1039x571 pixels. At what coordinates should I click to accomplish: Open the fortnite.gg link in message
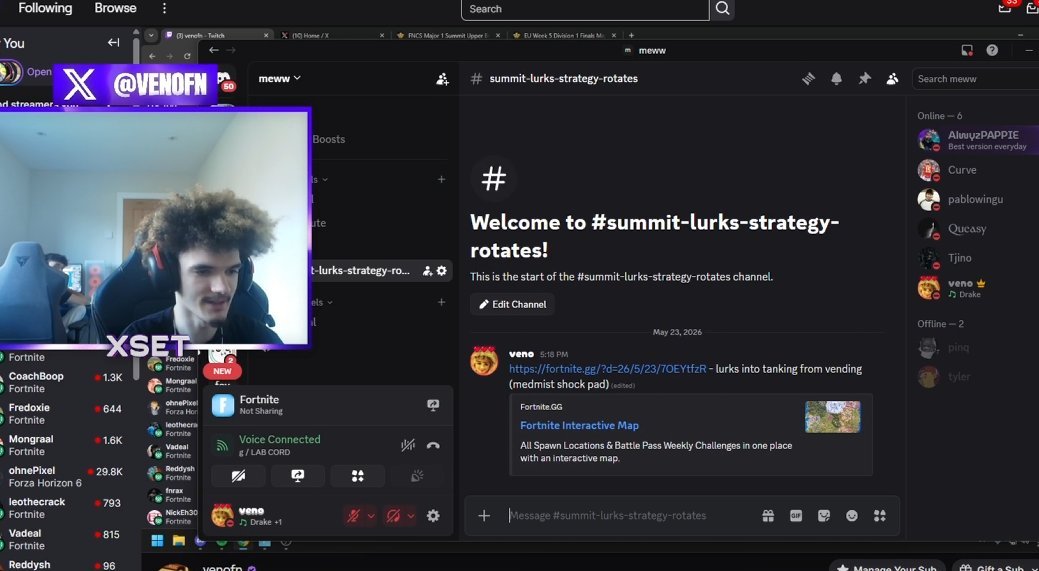click(x=608, y=369)
